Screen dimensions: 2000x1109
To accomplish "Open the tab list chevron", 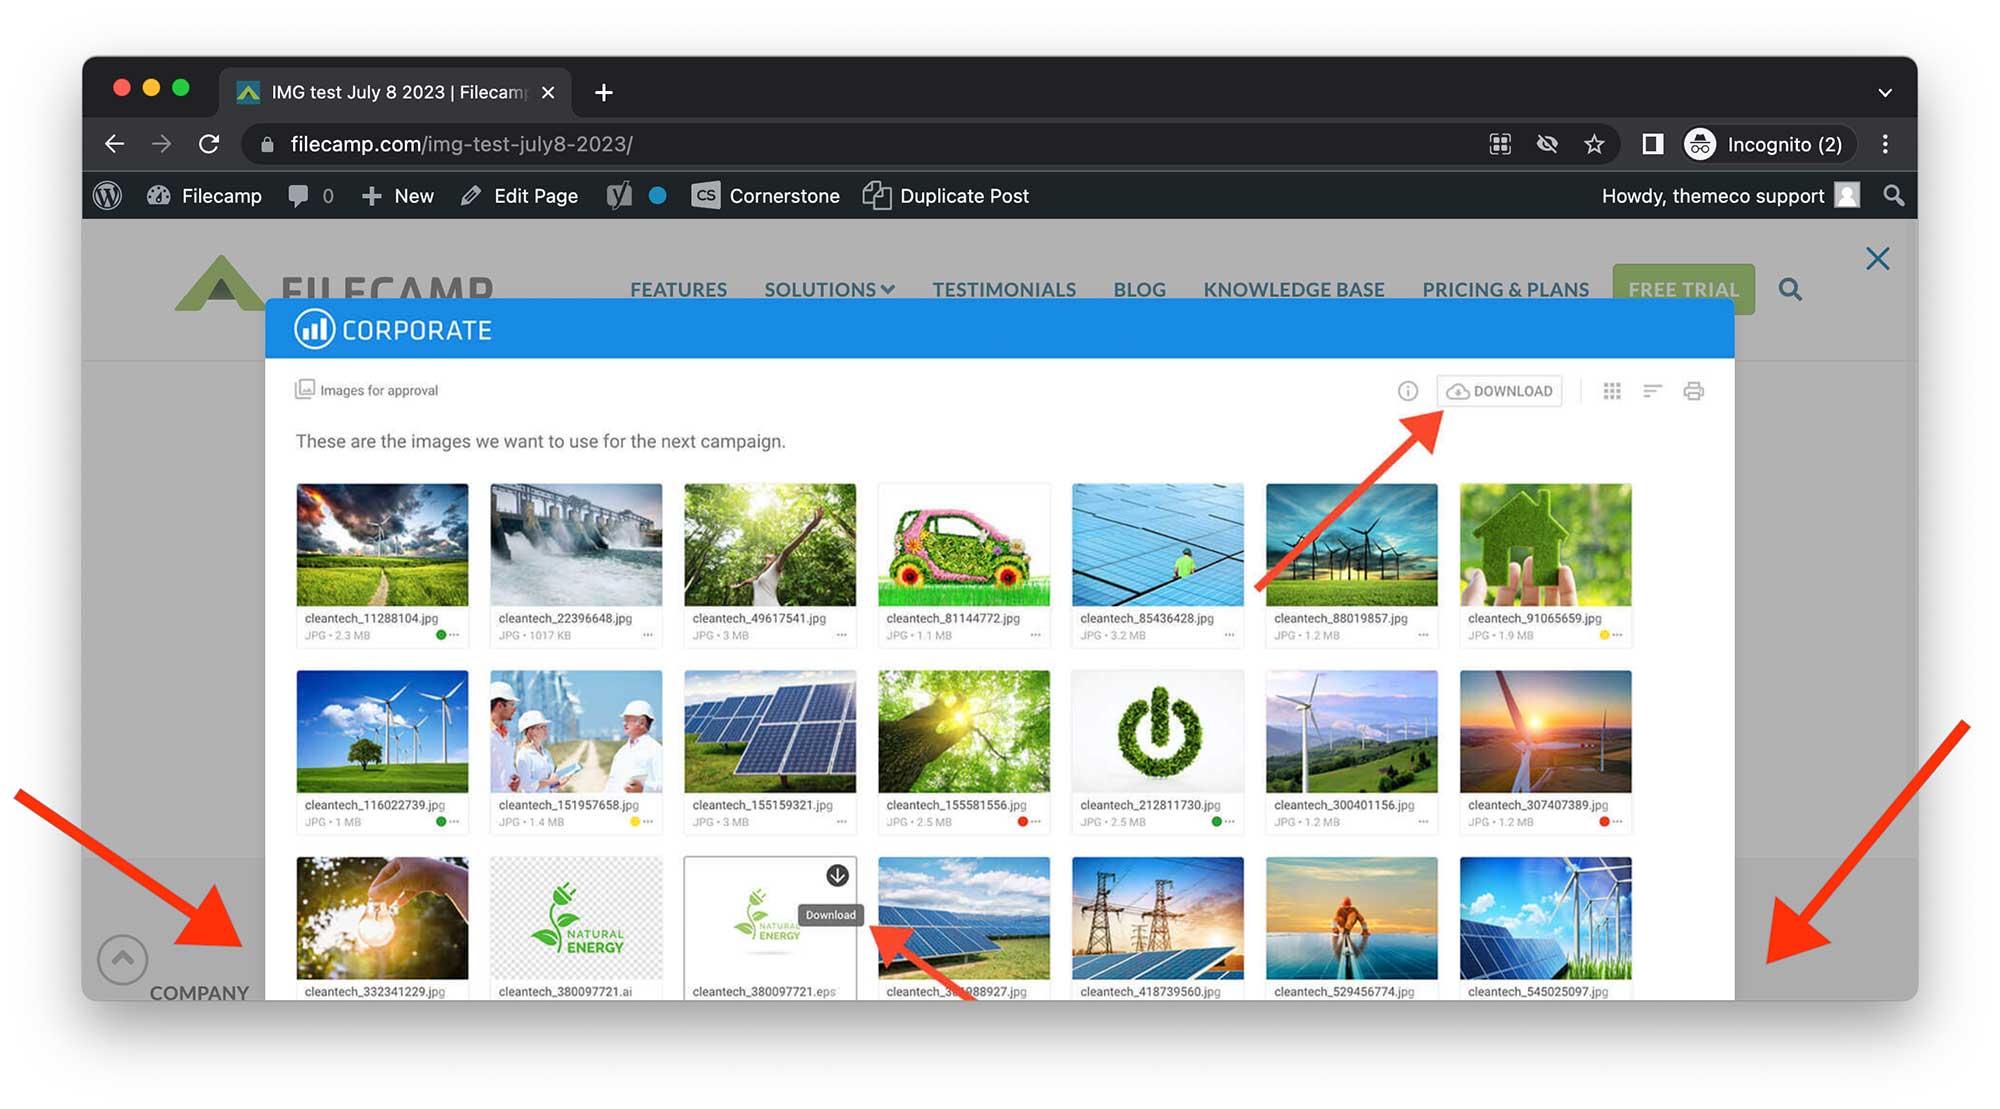I will tap(1884, 92).
